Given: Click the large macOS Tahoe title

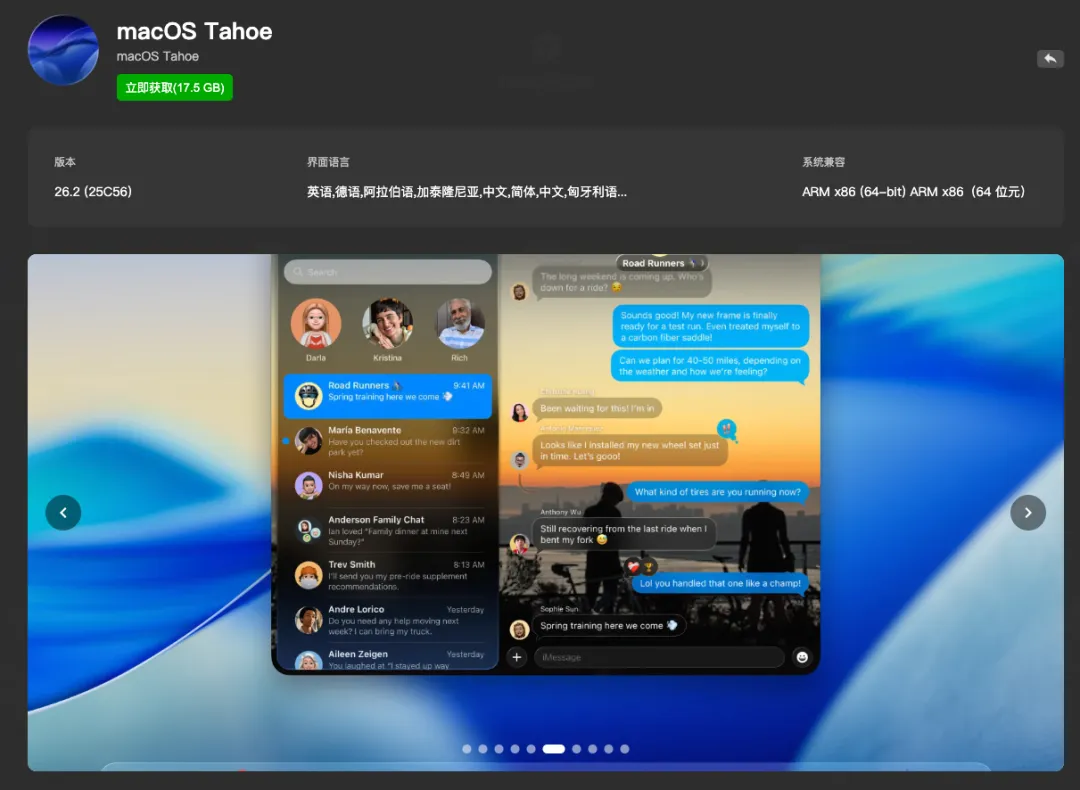Looking at the screenshot, I should click(194, 31).
